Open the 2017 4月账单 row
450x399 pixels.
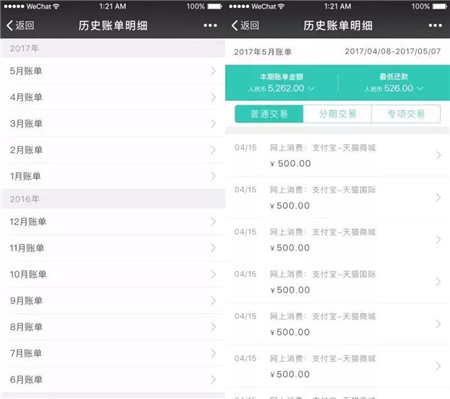pos(113,97)
